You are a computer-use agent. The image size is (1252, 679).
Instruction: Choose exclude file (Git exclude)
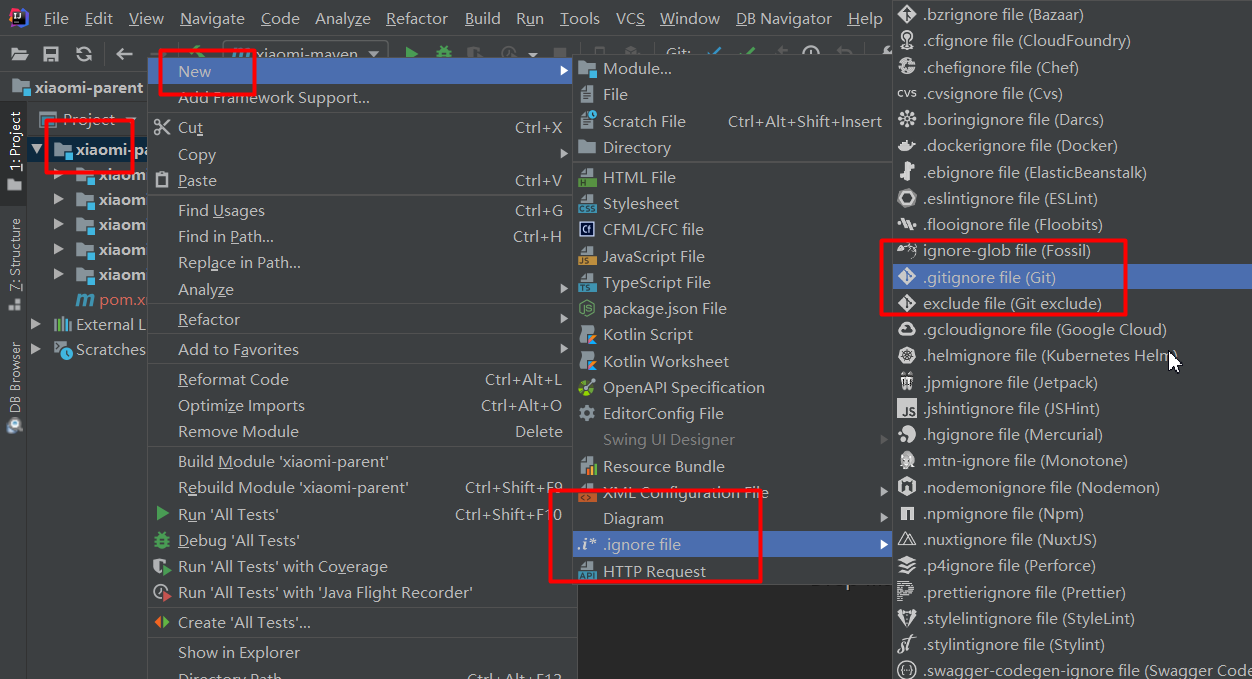(1072, 303)
